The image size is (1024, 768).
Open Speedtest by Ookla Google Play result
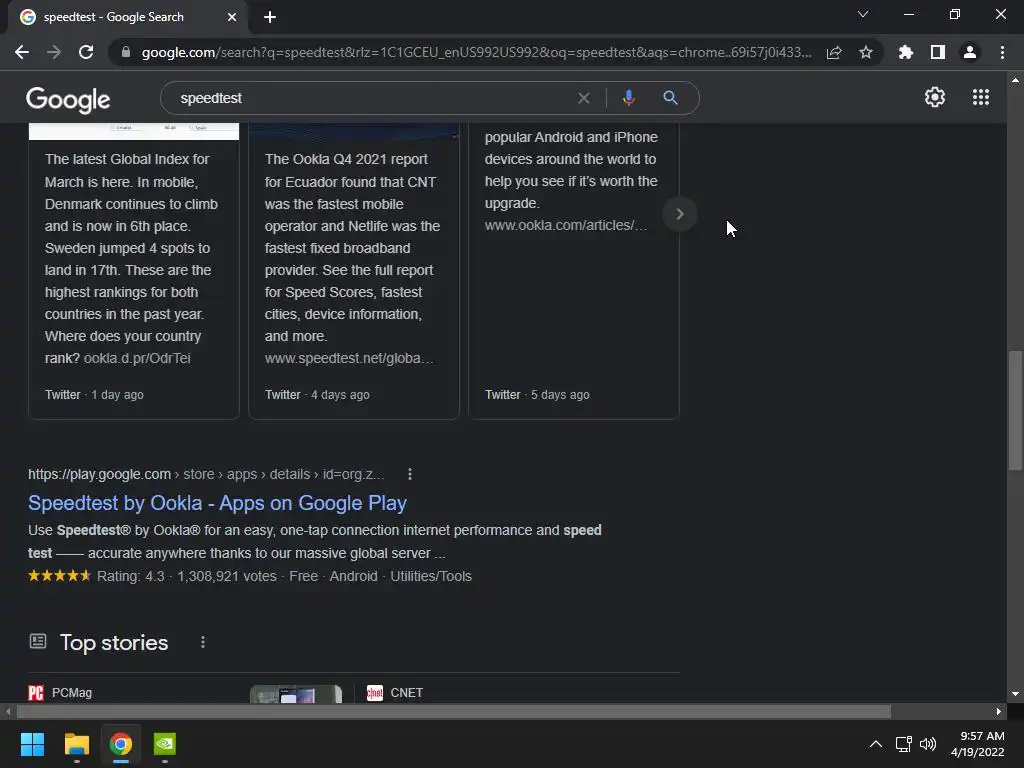click(217, 503)
